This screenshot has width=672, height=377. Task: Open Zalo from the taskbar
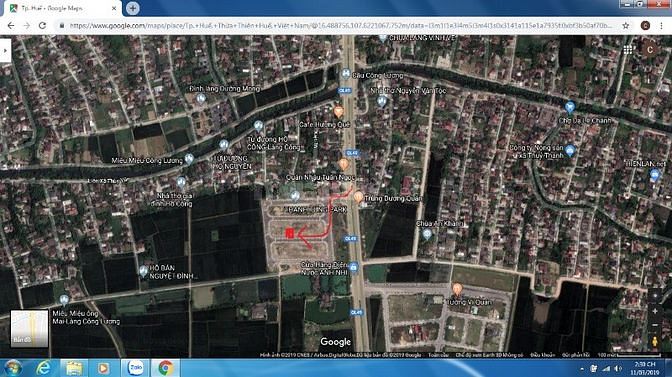pos(135,368)
